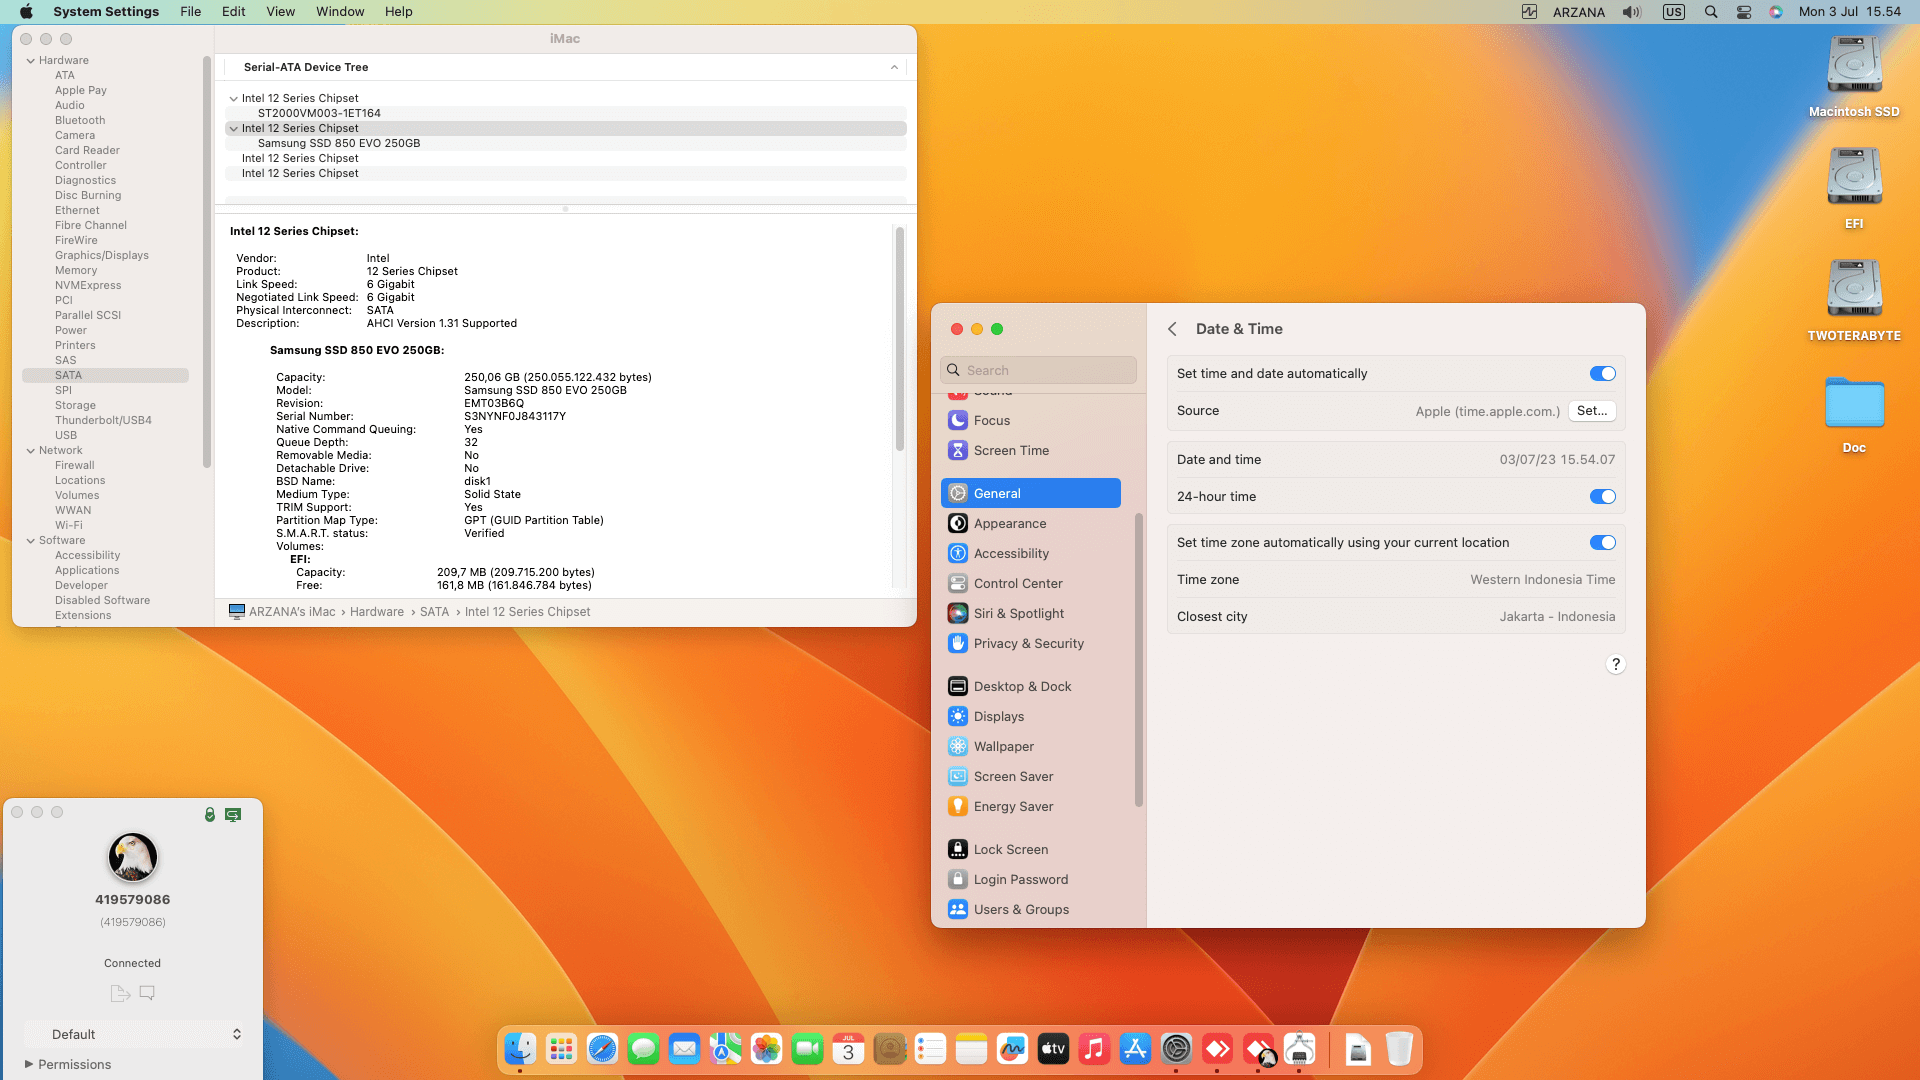Open Control Center from the menu bar
The image size is (1920, 1080).
pyautogui.click(x=1744, y=12)
